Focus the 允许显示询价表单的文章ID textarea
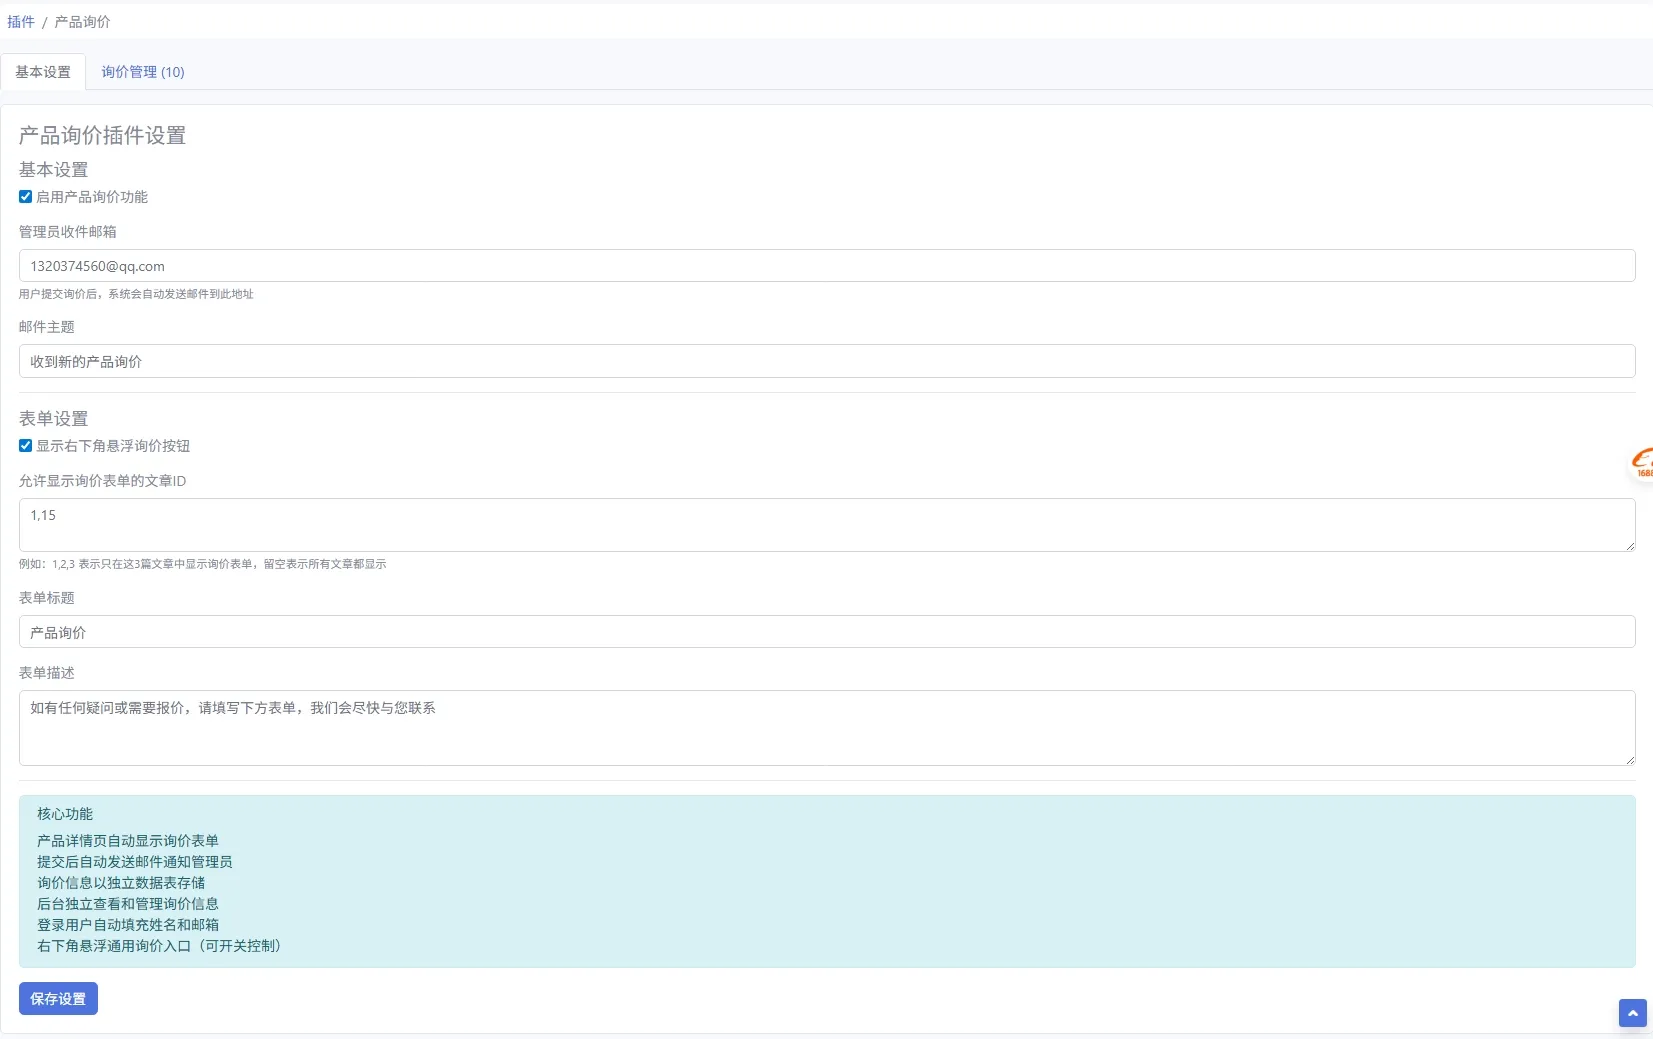The height and width of the screenshot is (1039, 1653). point(827,525)
